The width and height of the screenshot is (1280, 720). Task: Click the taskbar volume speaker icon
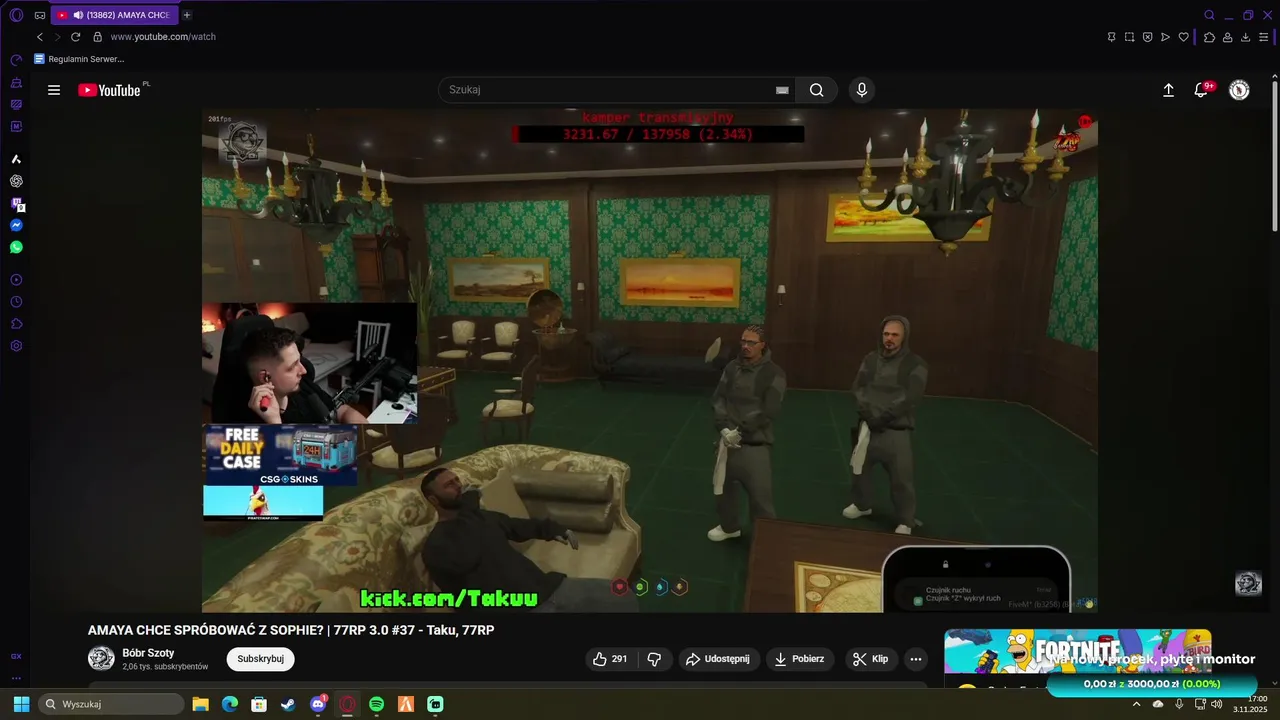1216,704
